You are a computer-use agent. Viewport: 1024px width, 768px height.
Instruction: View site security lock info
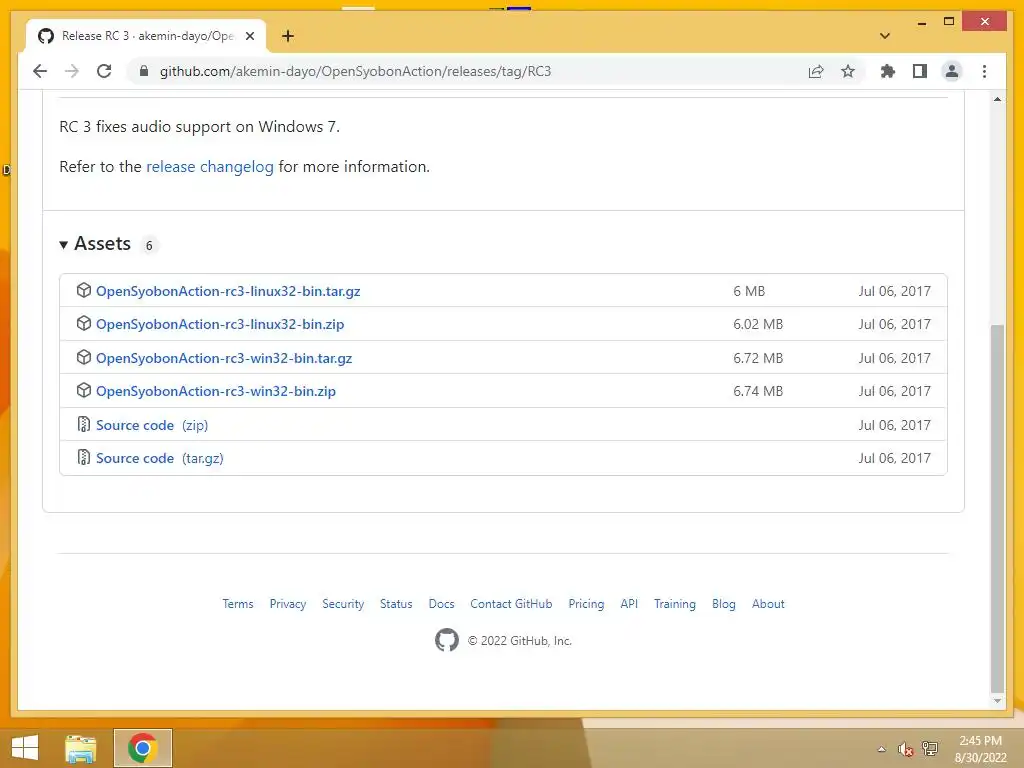pos(144,71)
